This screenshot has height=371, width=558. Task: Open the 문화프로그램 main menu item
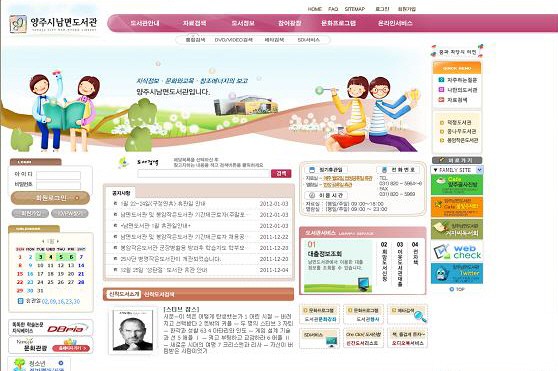pos(338,23)
